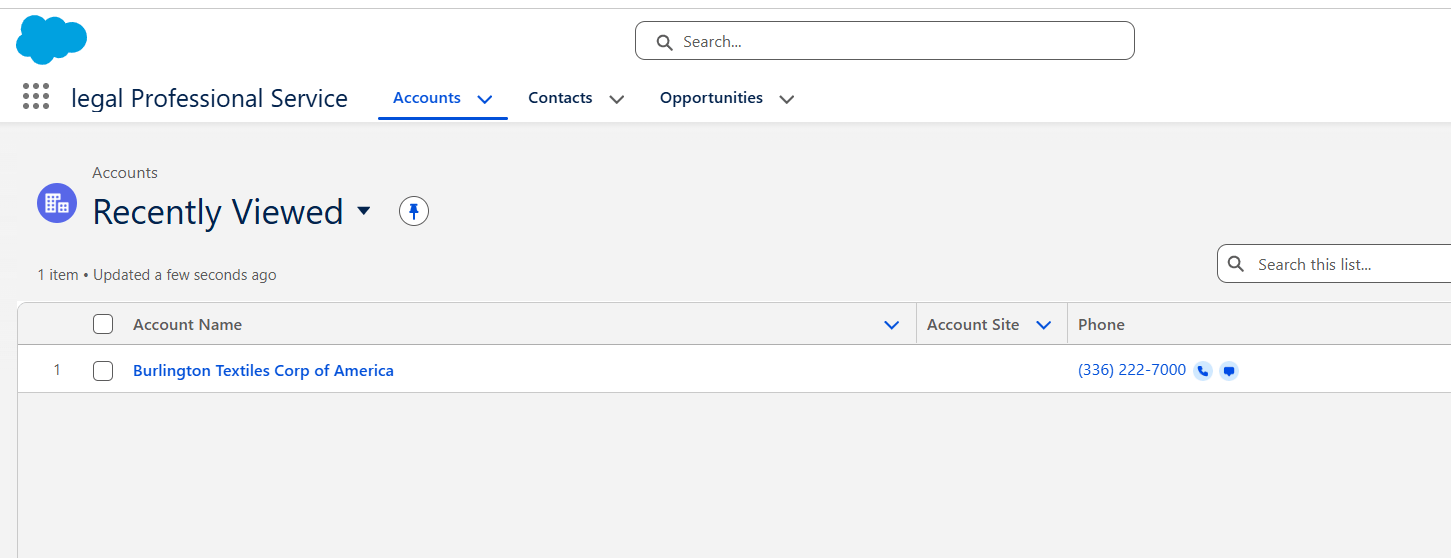Click the Search this list field
This screenshot has width=1451, height=558.
click(x=1334, y=264)
